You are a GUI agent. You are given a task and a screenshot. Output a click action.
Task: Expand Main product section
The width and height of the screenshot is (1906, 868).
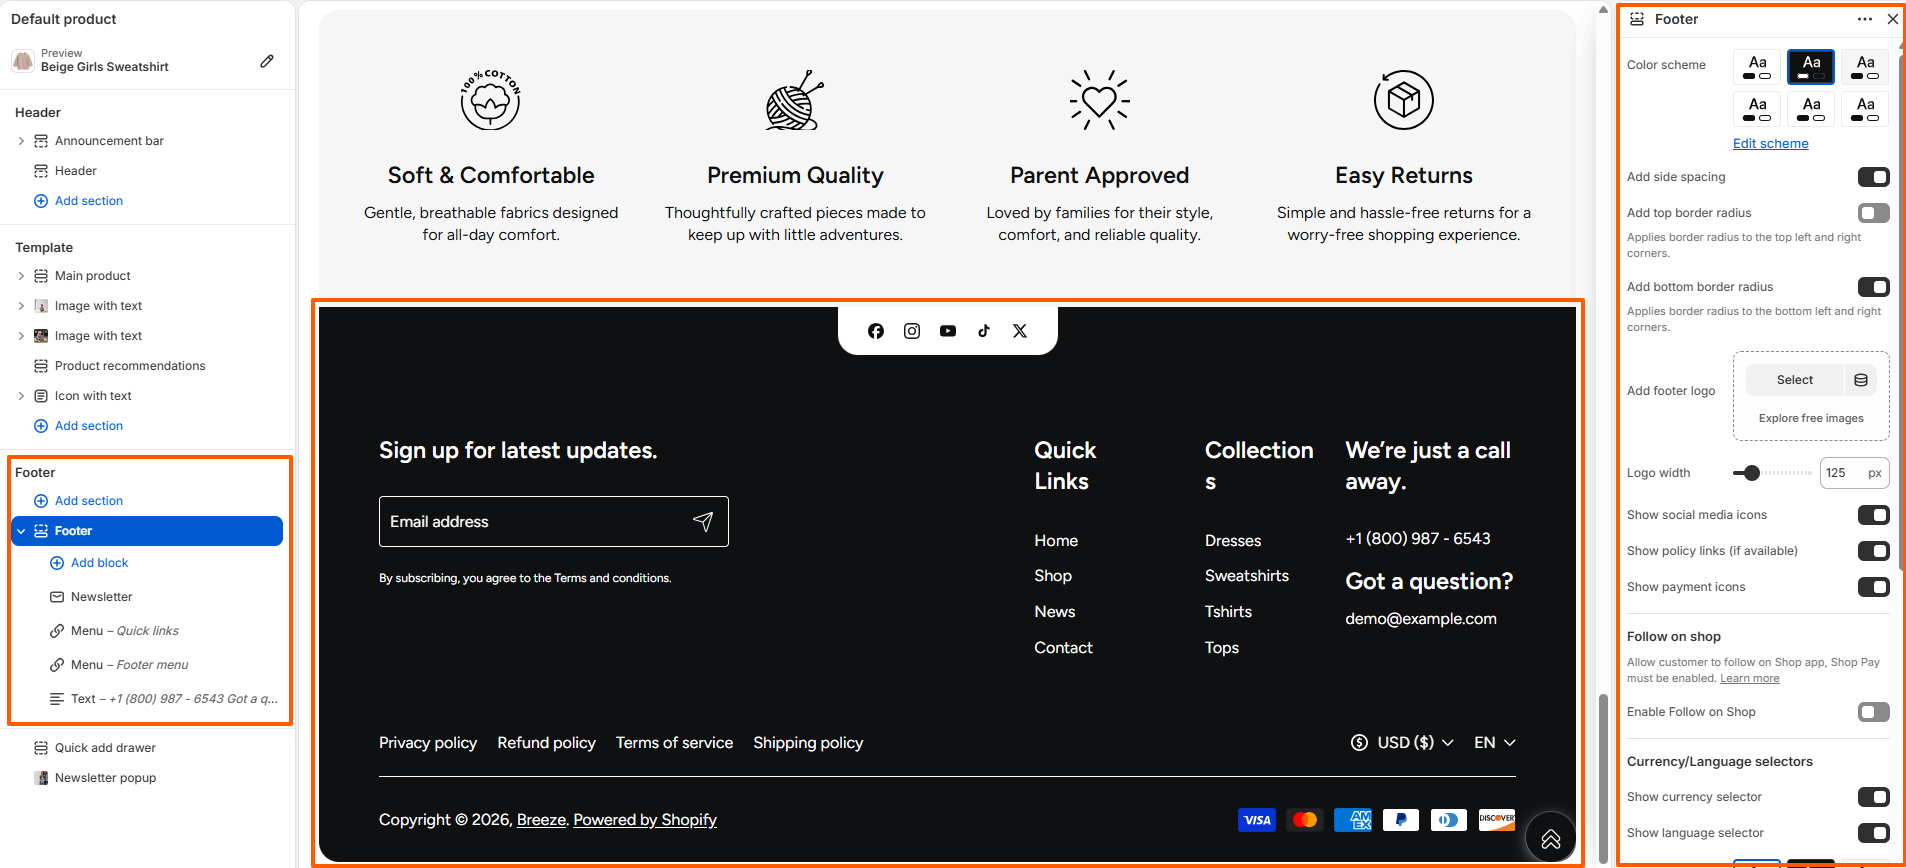click(x=21, y=276)
